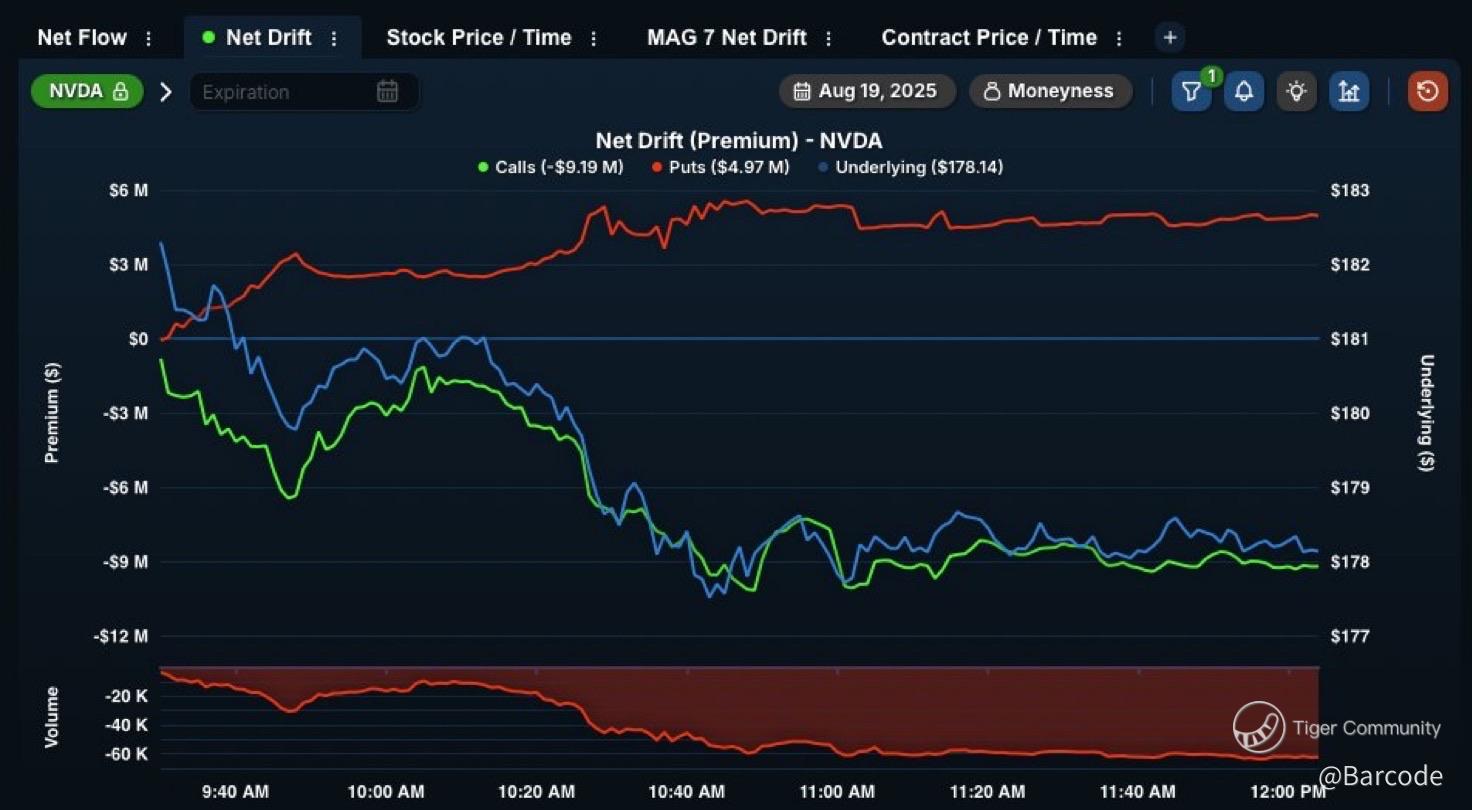Click the alerts bell icon

click(1244, 92)
